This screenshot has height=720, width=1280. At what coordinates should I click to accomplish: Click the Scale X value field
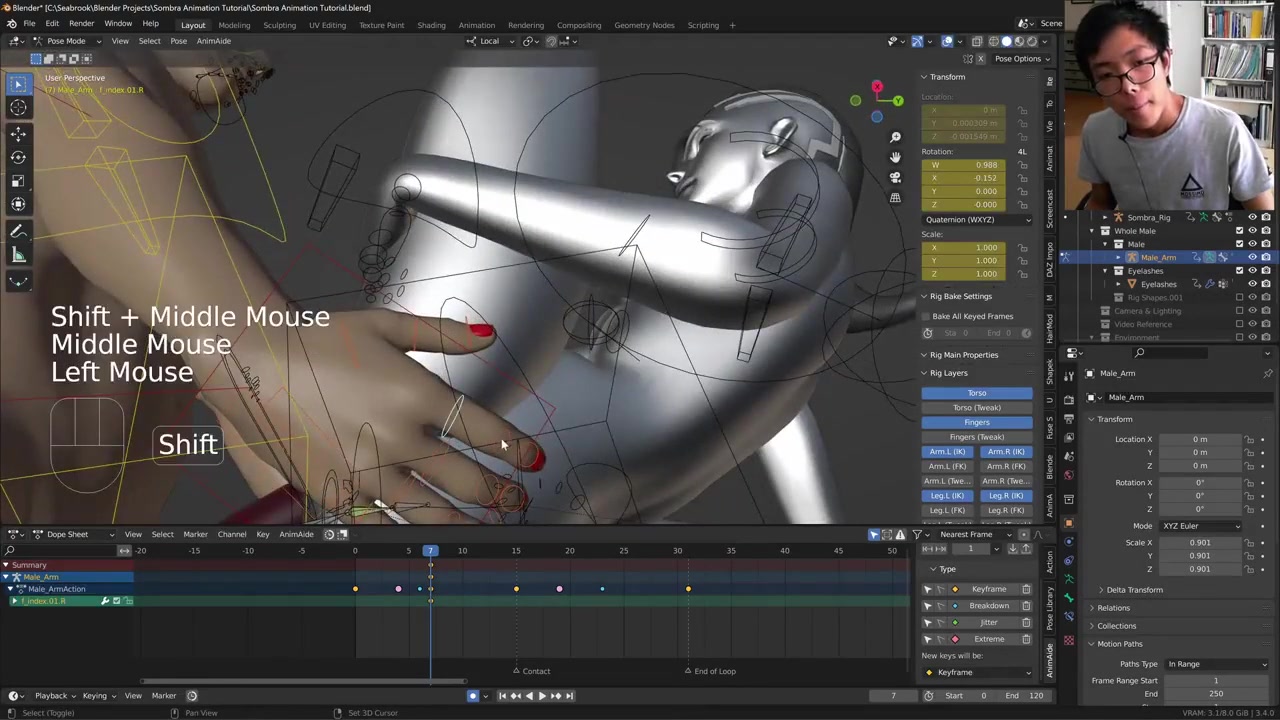[1199, 543]
